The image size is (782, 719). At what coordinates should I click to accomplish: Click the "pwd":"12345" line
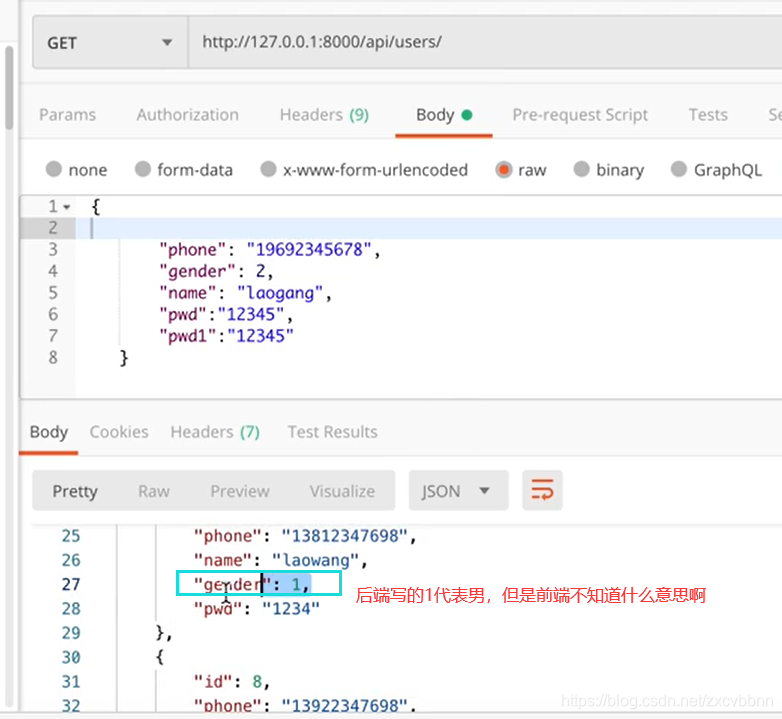click(225, 315)
